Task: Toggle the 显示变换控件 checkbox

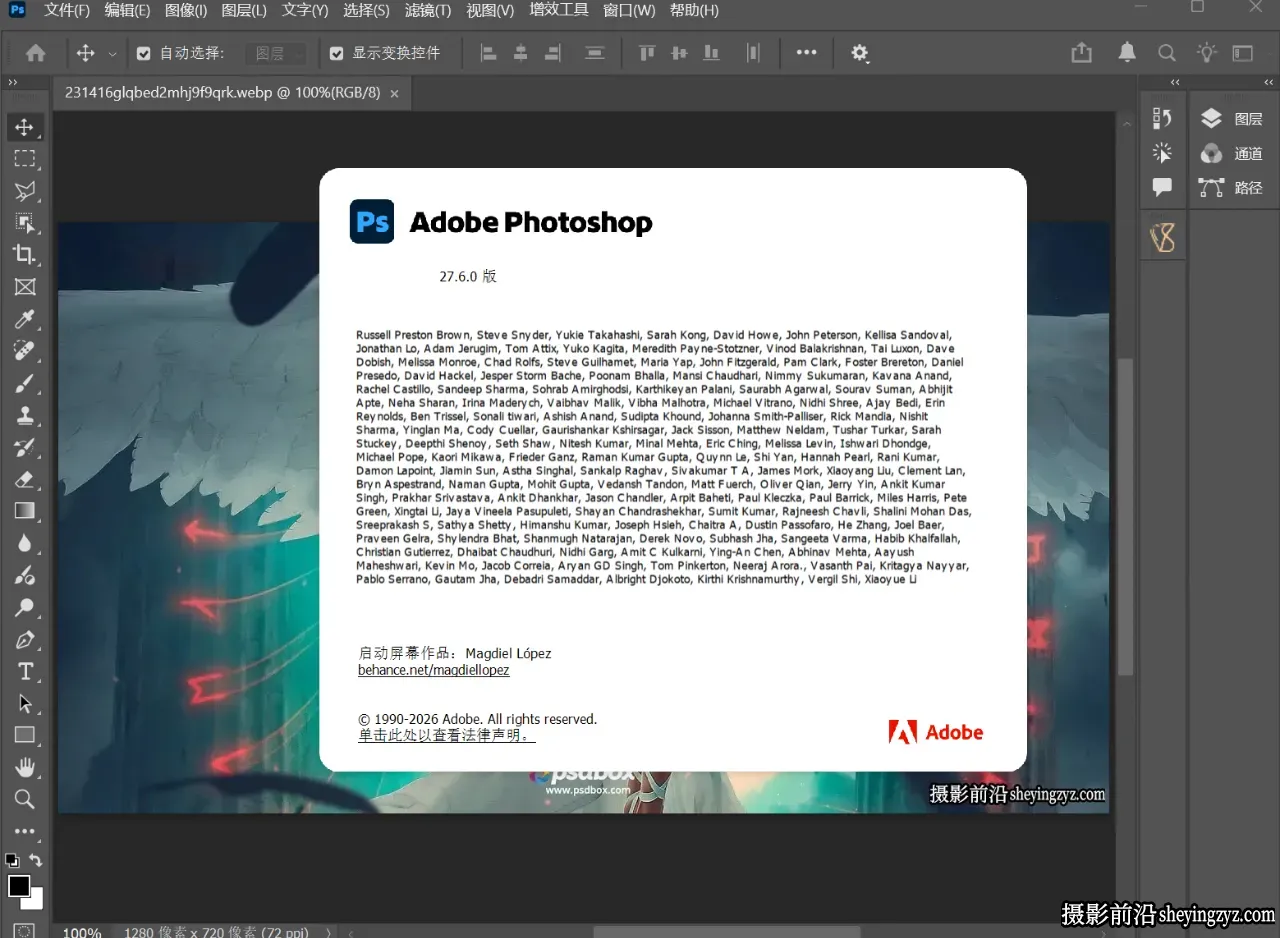Action: [336, 53]
